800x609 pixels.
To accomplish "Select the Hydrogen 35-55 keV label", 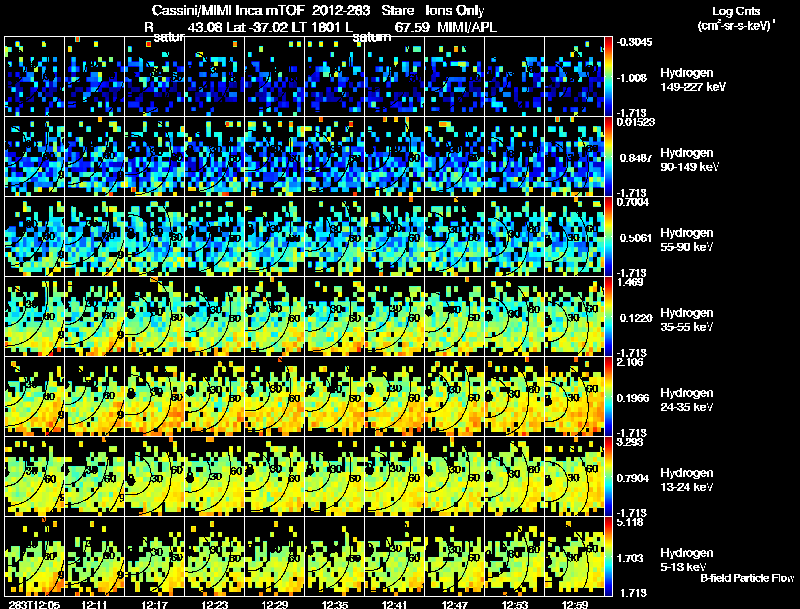I will coord(687,320).
